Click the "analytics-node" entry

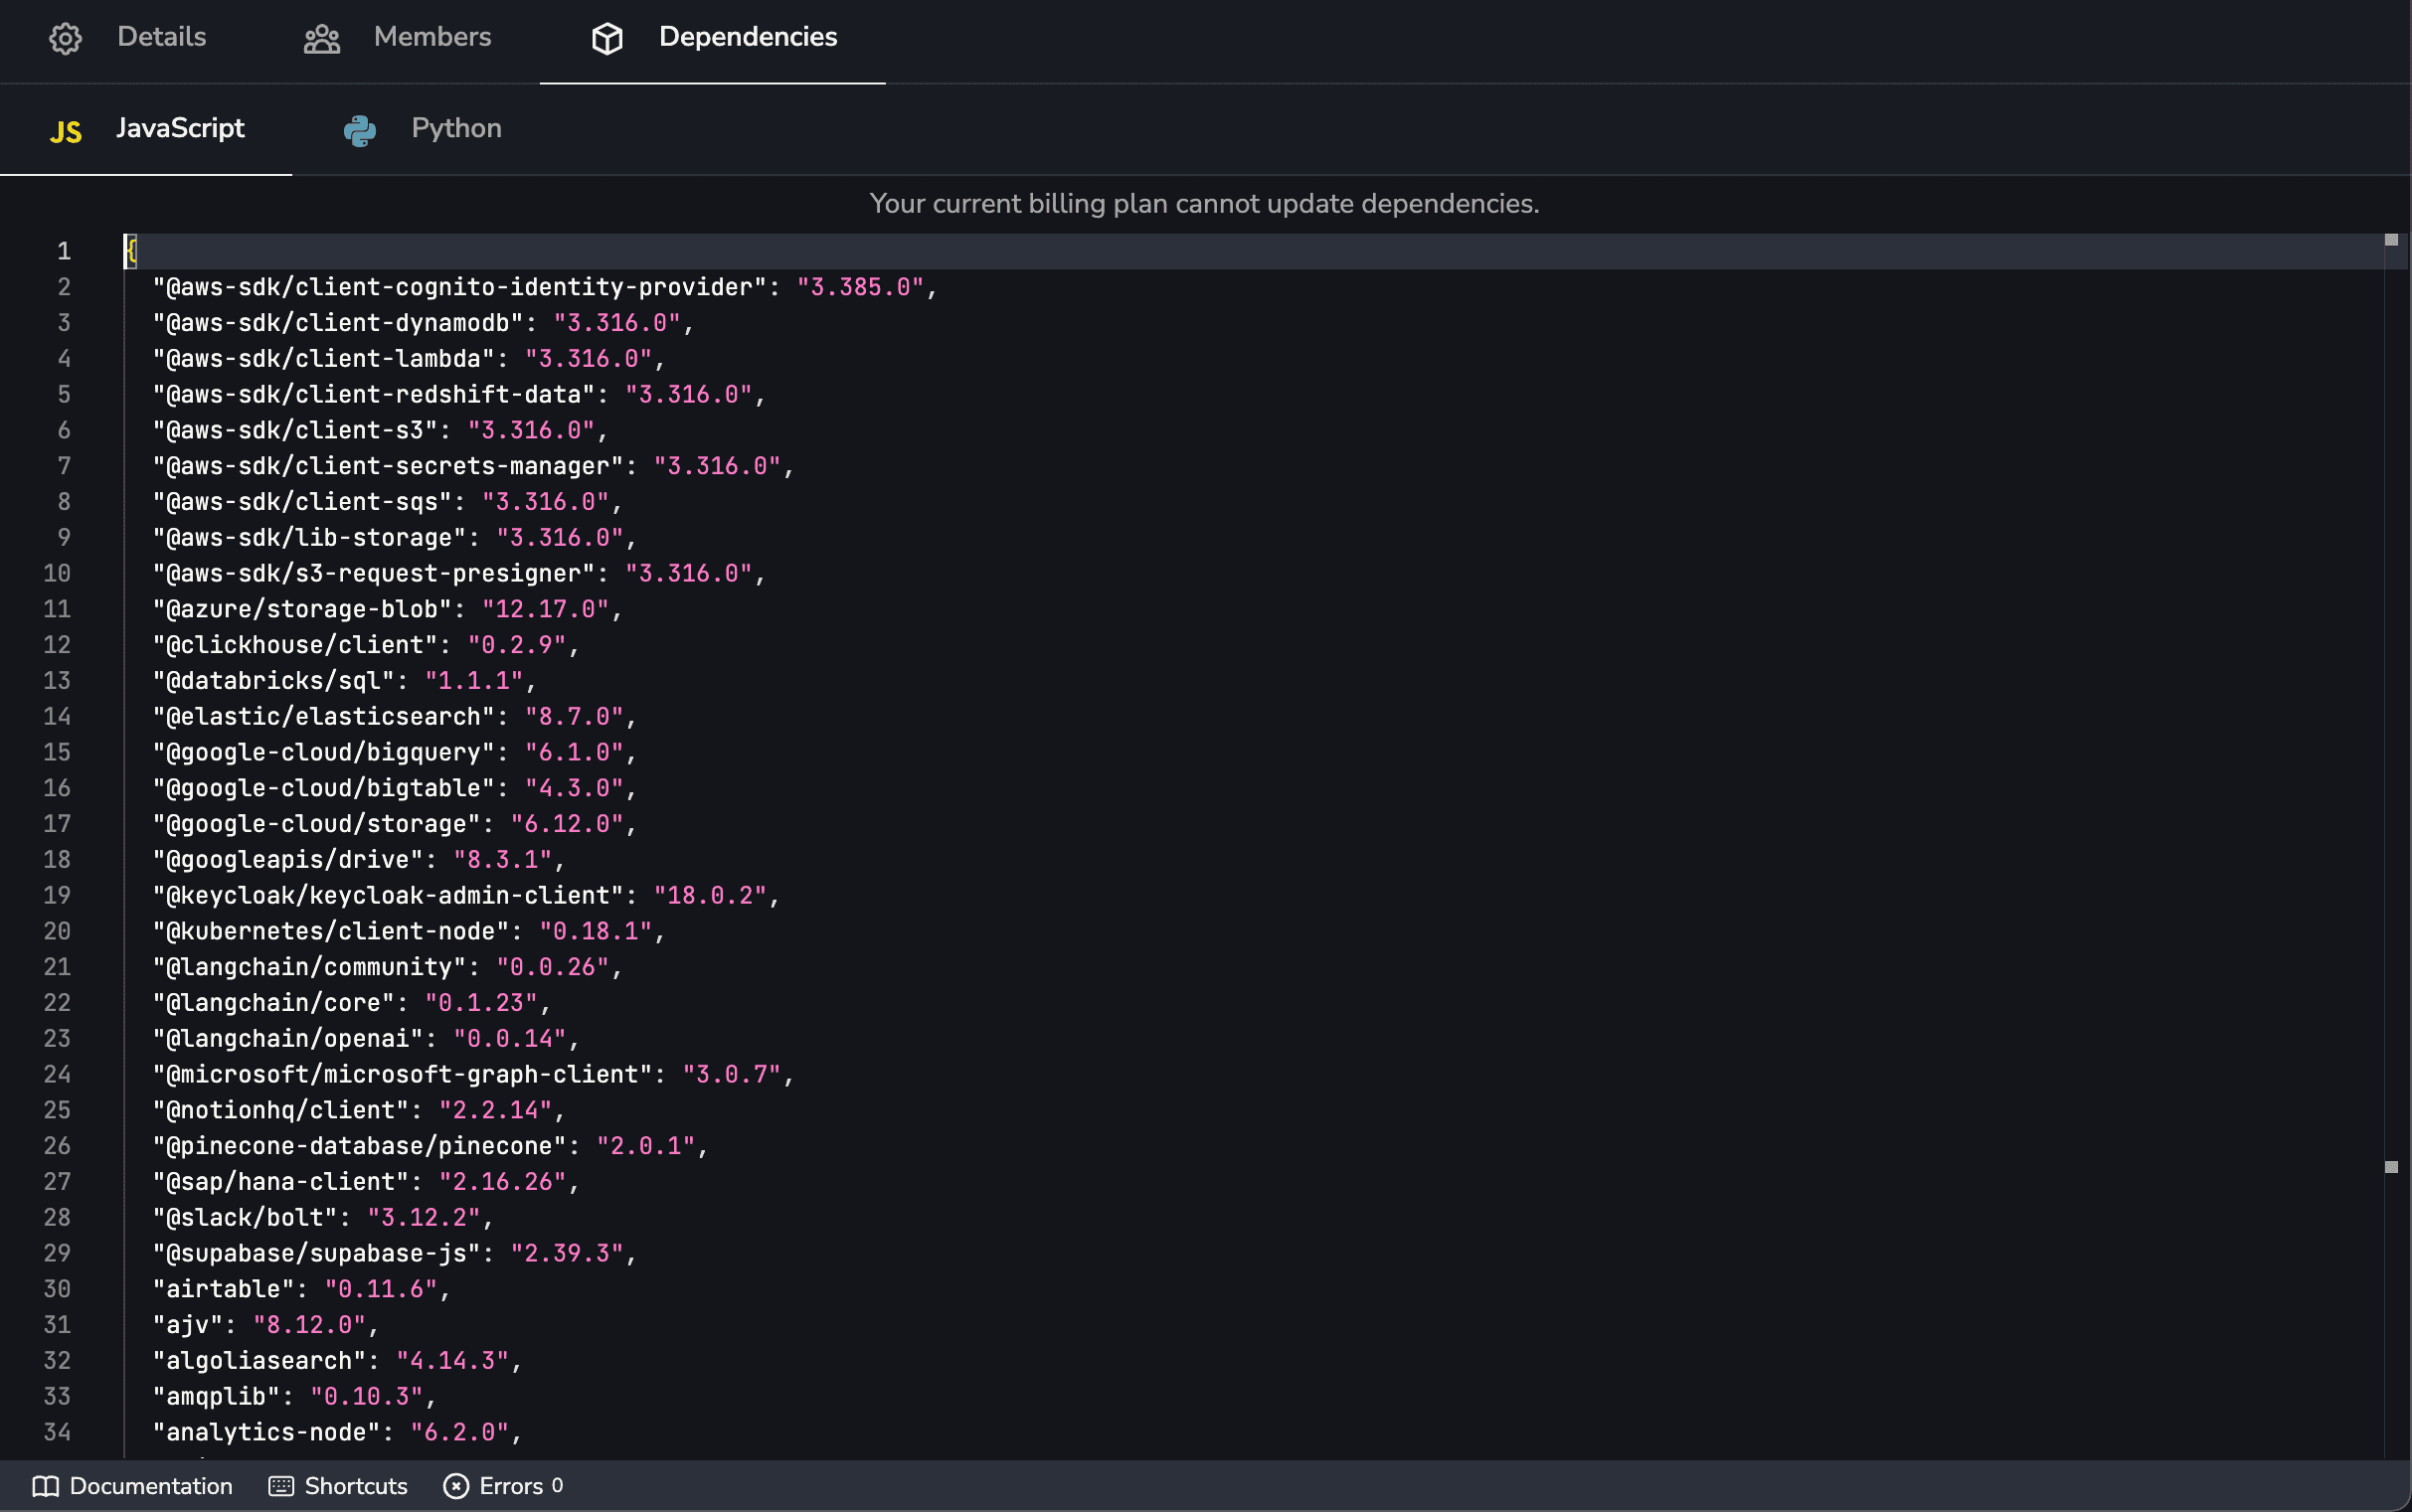coord(337,1433)
